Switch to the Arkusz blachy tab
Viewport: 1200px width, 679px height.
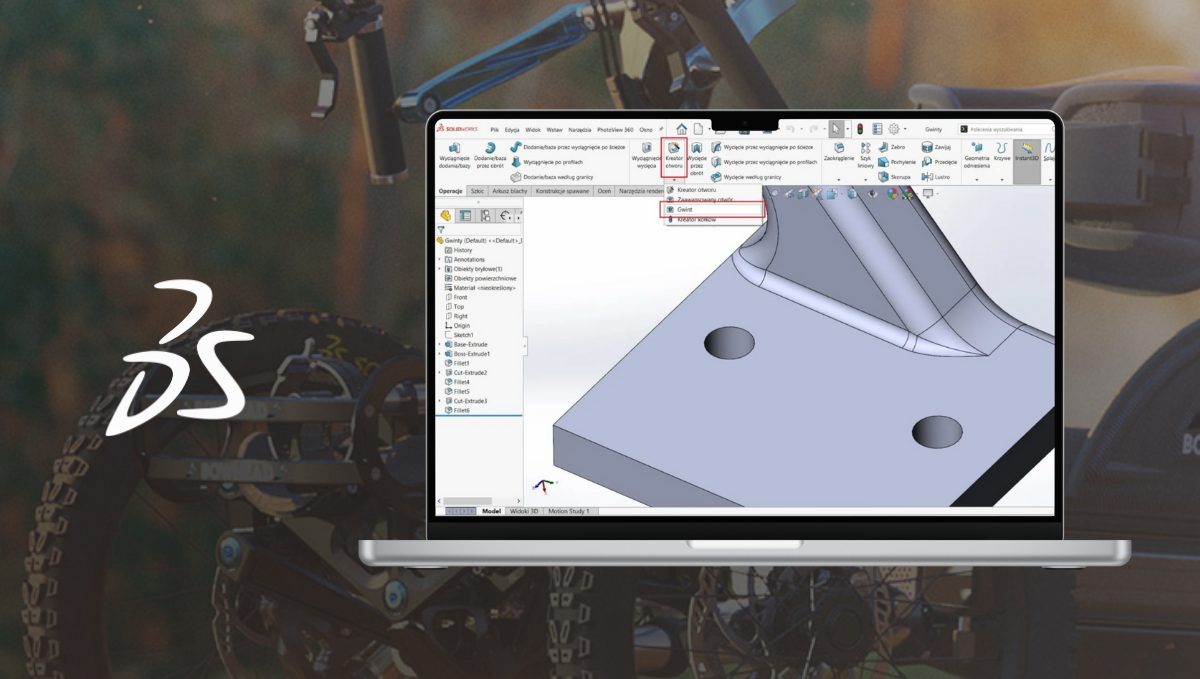pos(510,191)
